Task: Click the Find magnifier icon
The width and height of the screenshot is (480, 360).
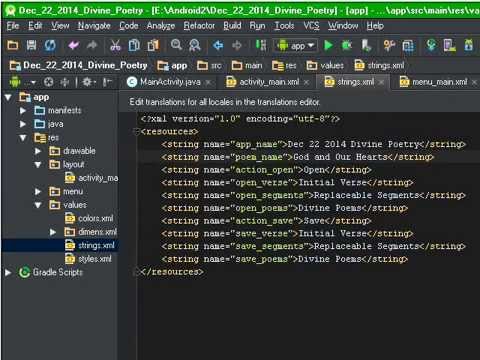Action: tap(176, 45)
